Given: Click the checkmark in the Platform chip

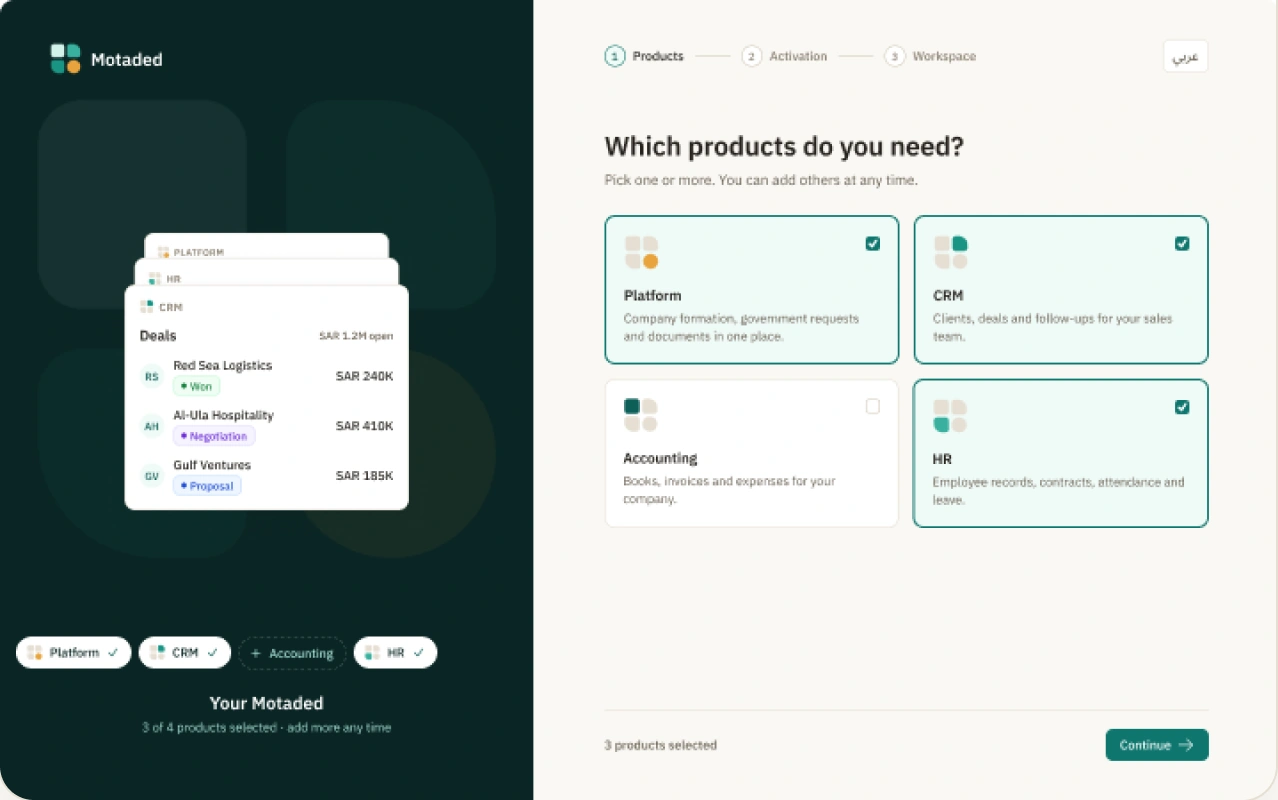Looking at the screenshot, I should pyautogui.click(x=113, y=653).
